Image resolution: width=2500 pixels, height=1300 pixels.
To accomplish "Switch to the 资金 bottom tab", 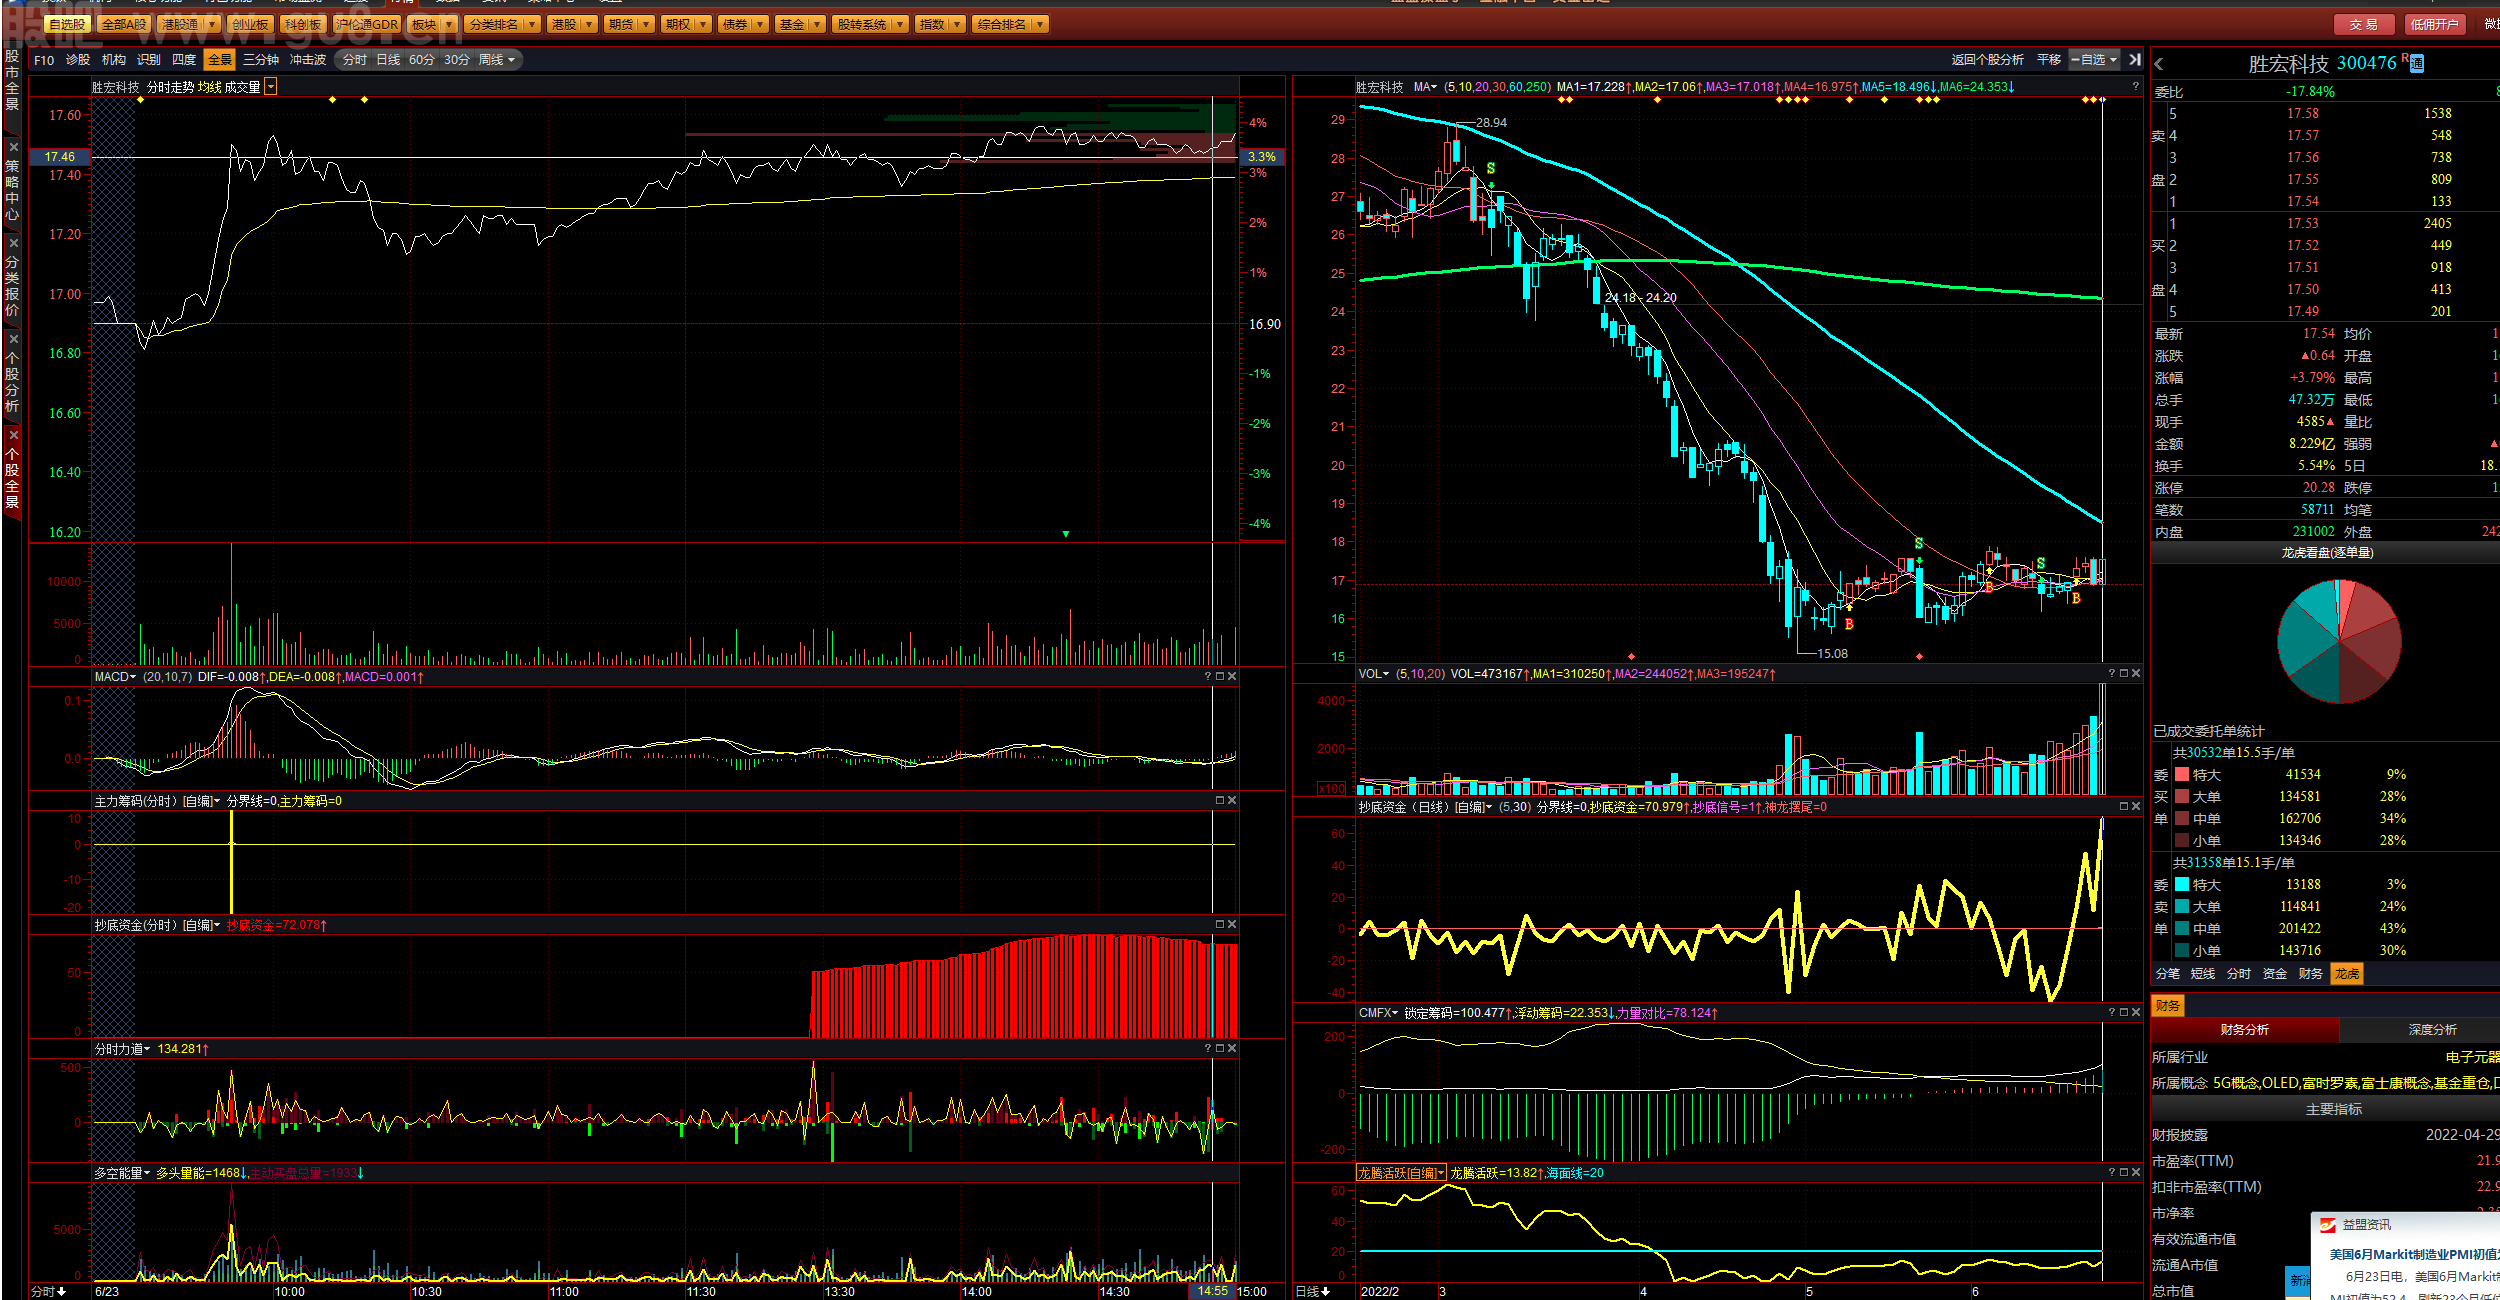I will pyautogui.click(x=2275, y=974).
